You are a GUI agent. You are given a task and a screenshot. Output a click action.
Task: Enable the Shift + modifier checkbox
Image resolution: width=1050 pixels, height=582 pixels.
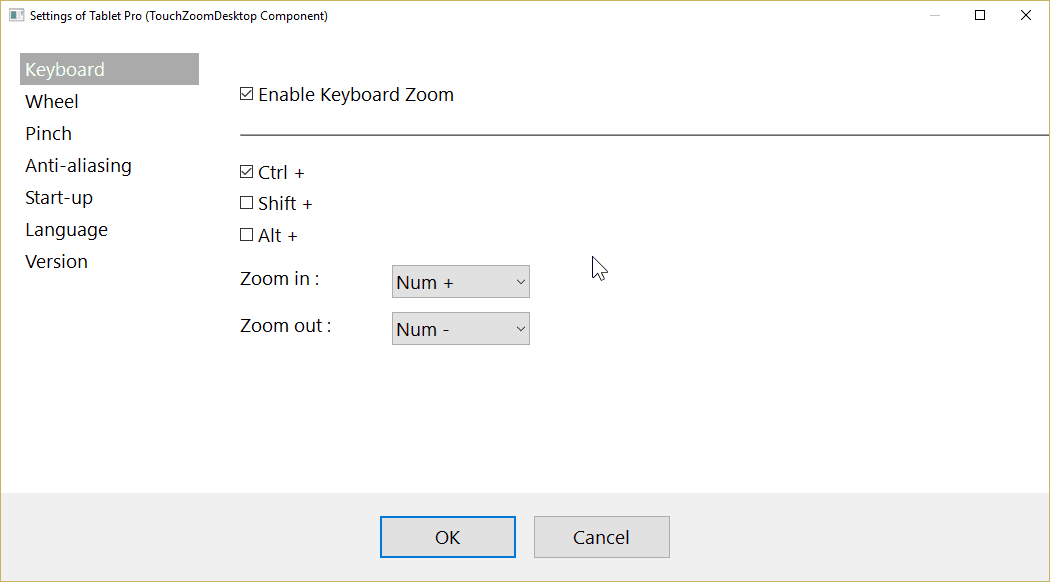point(246,203)
